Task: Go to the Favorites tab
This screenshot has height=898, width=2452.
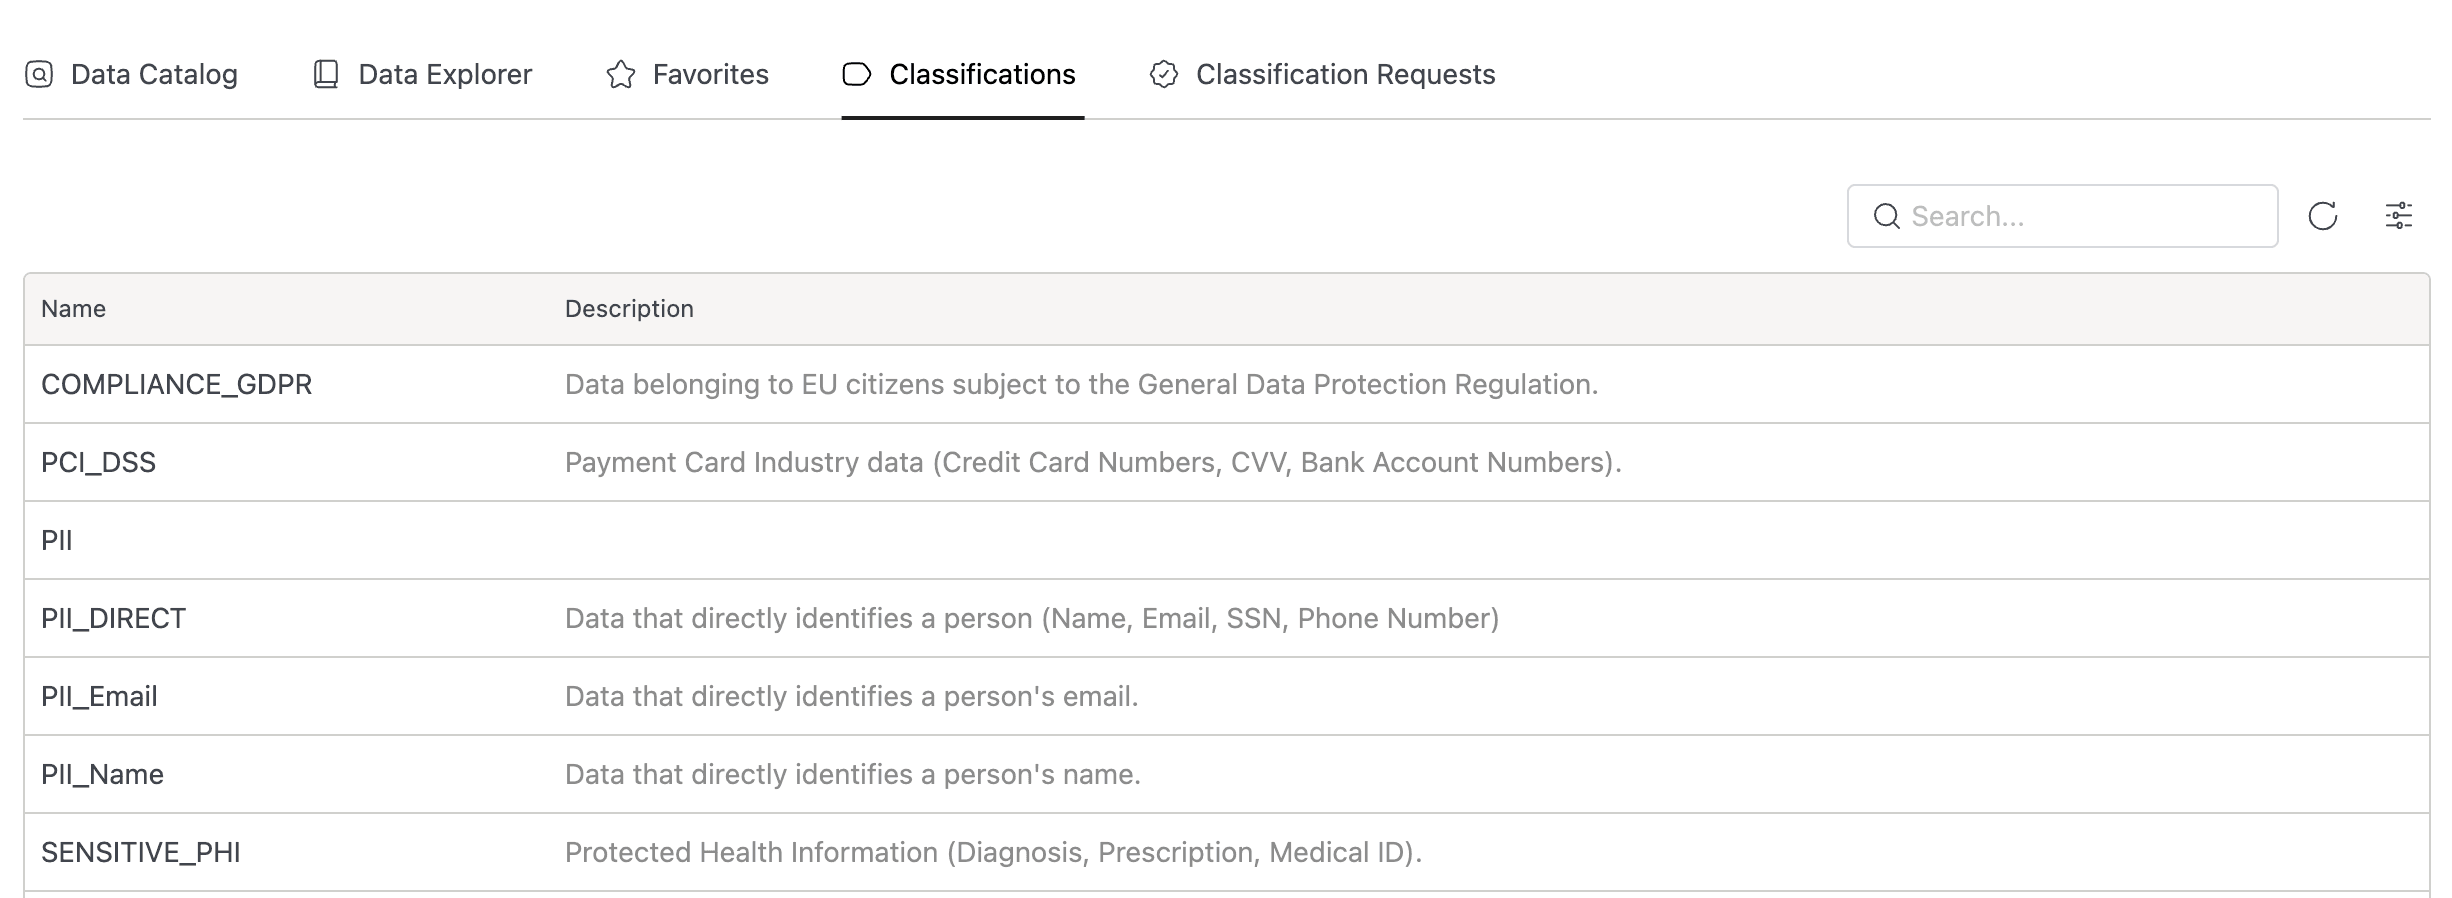Action: click(x=710, y=74)
